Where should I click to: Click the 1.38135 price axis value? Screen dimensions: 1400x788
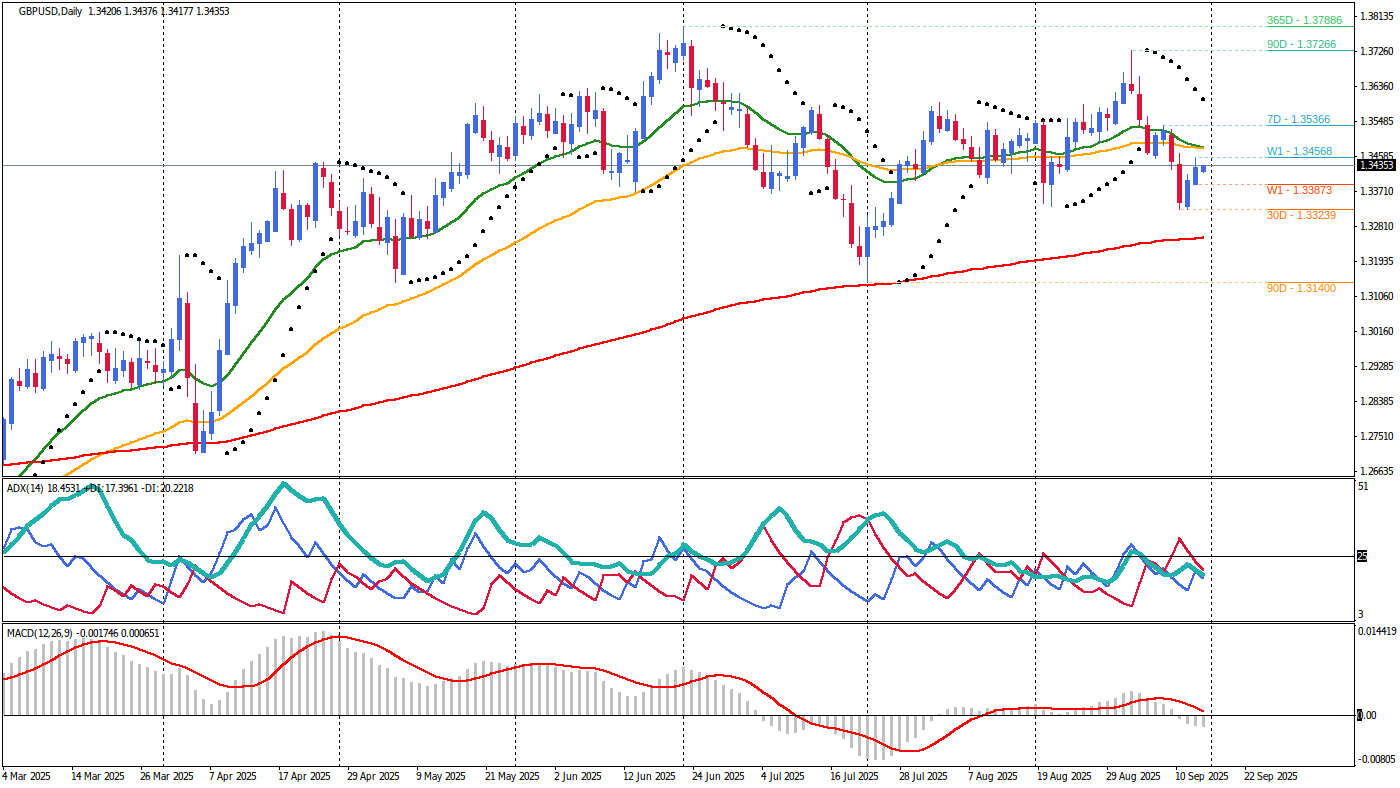point(1377,16)
